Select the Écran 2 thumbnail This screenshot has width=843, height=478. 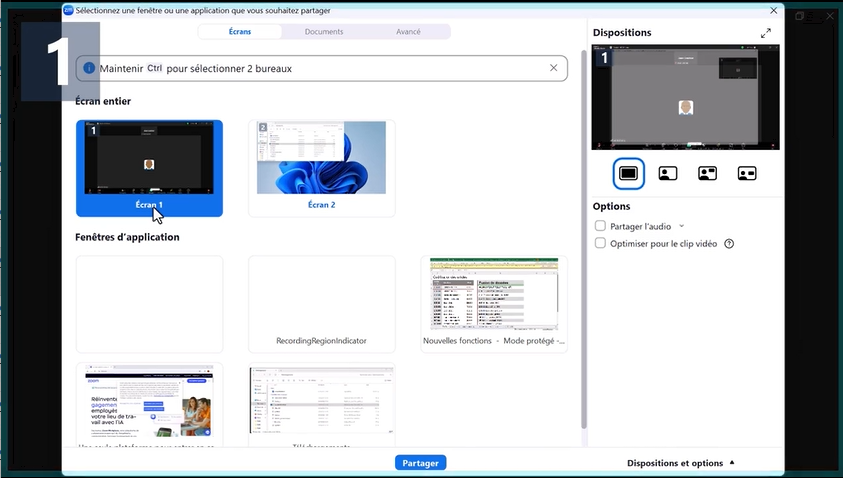coord(322,168)
